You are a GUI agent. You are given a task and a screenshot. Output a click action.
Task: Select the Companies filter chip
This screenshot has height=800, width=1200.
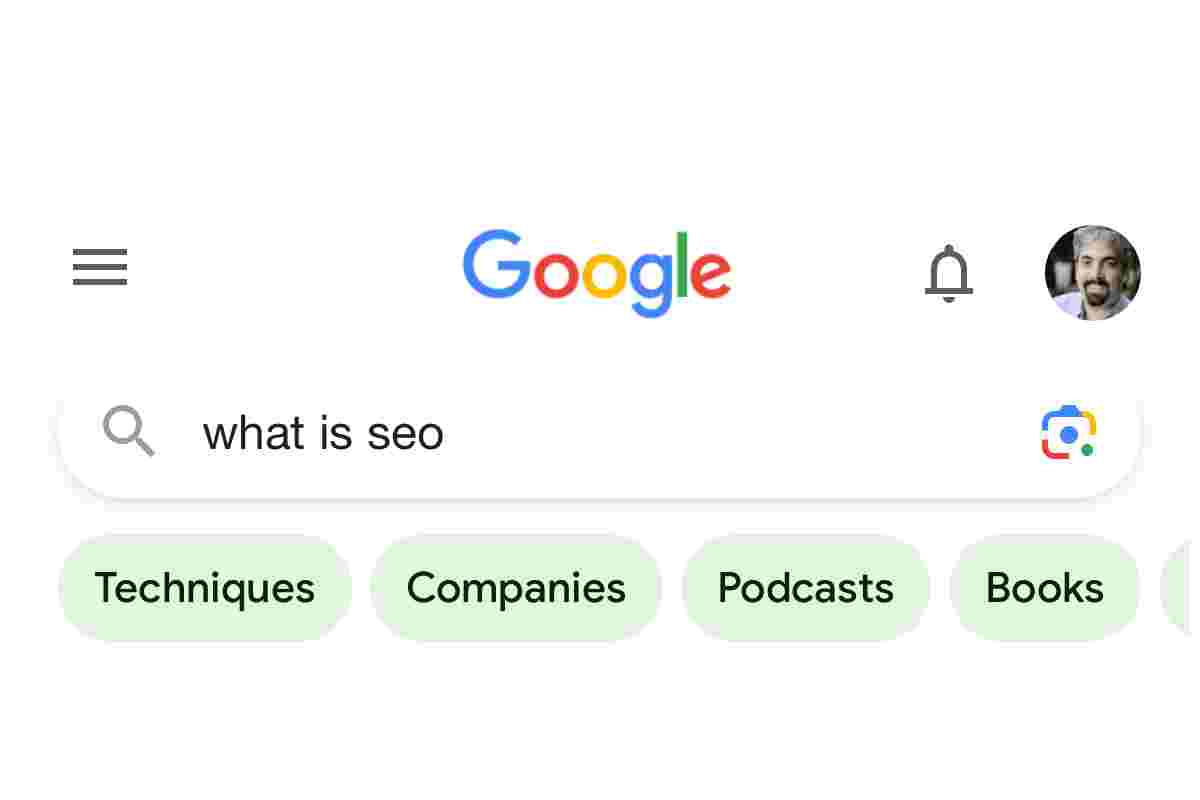click(x=516, y=588)
